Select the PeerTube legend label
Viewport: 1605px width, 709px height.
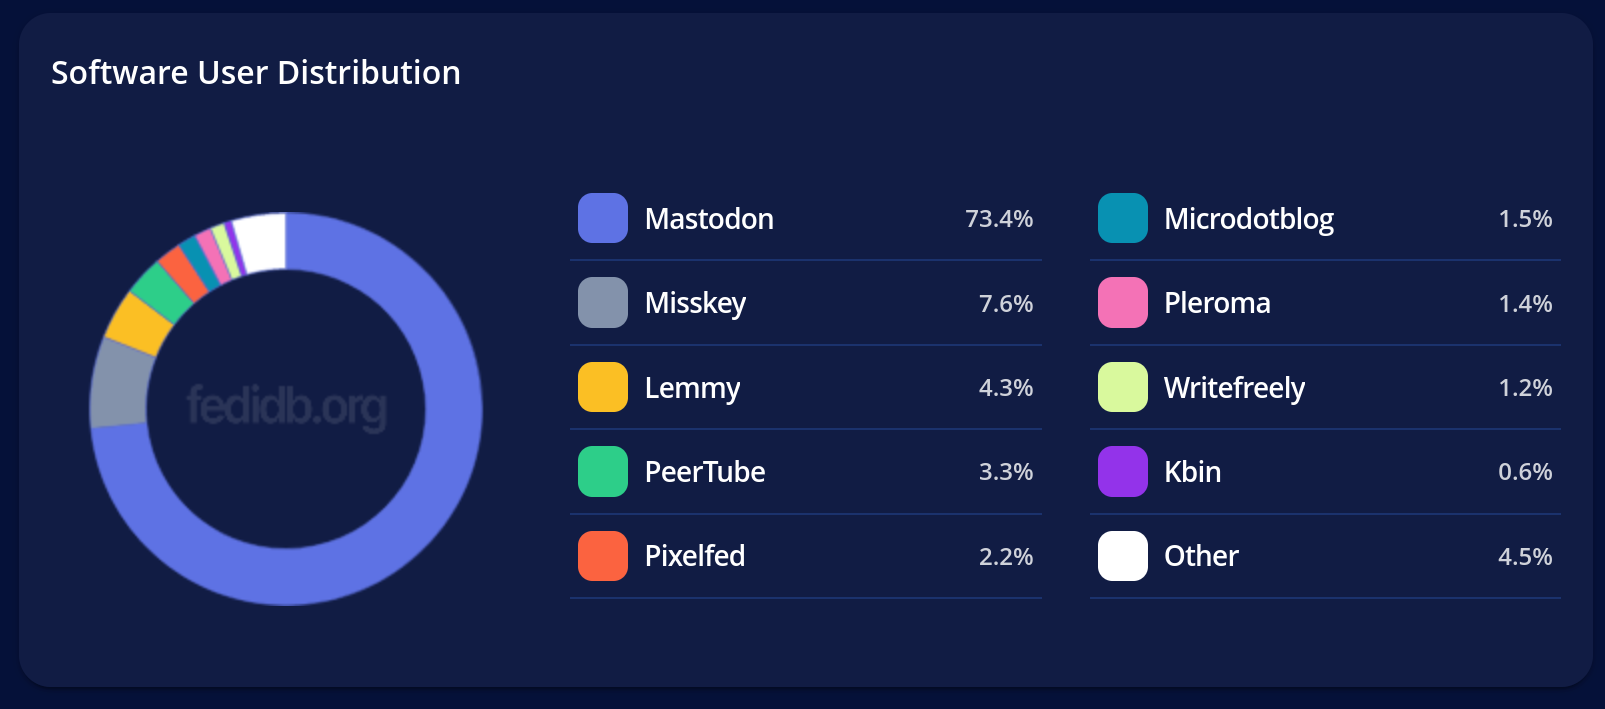705,472
